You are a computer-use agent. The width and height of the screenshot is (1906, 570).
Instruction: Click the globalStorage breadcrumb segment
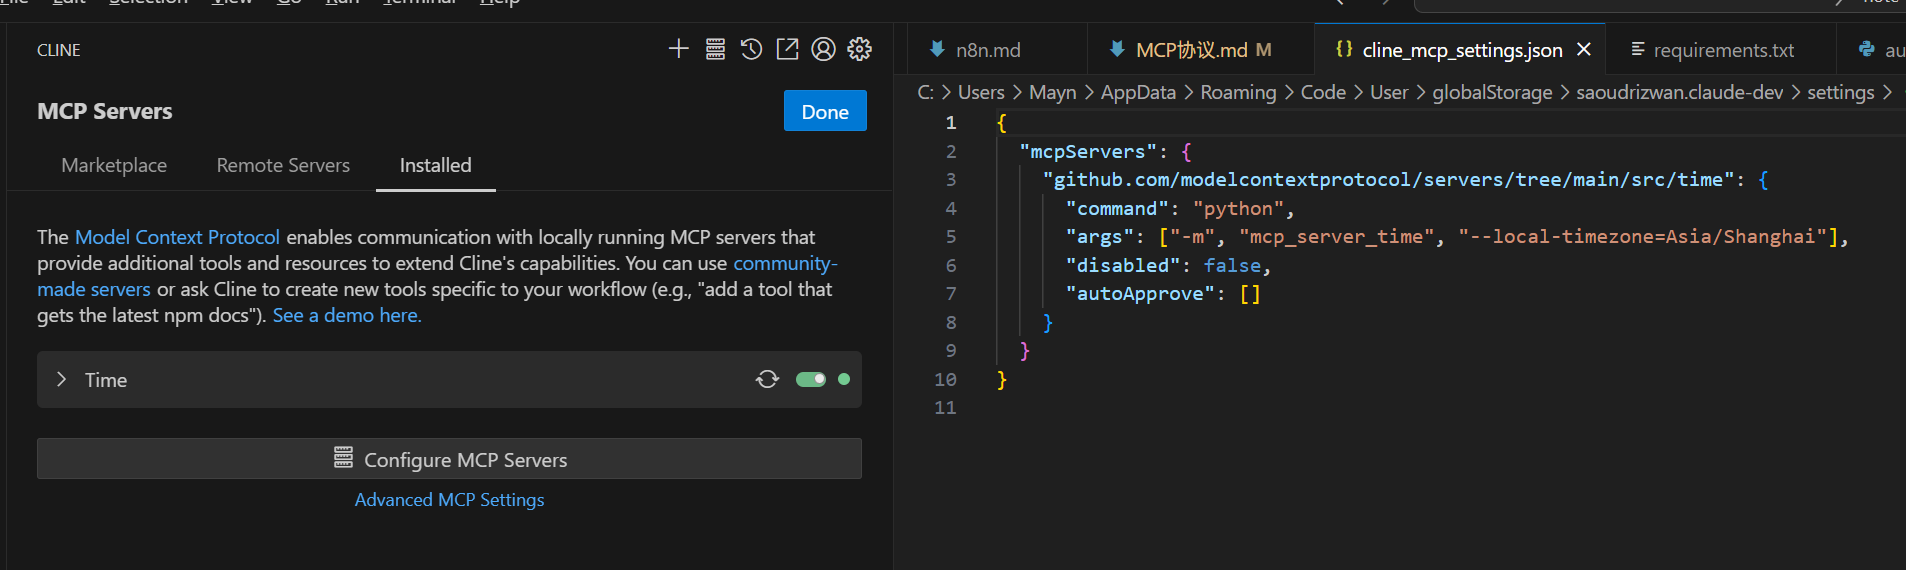click(x=1491, y=92)
